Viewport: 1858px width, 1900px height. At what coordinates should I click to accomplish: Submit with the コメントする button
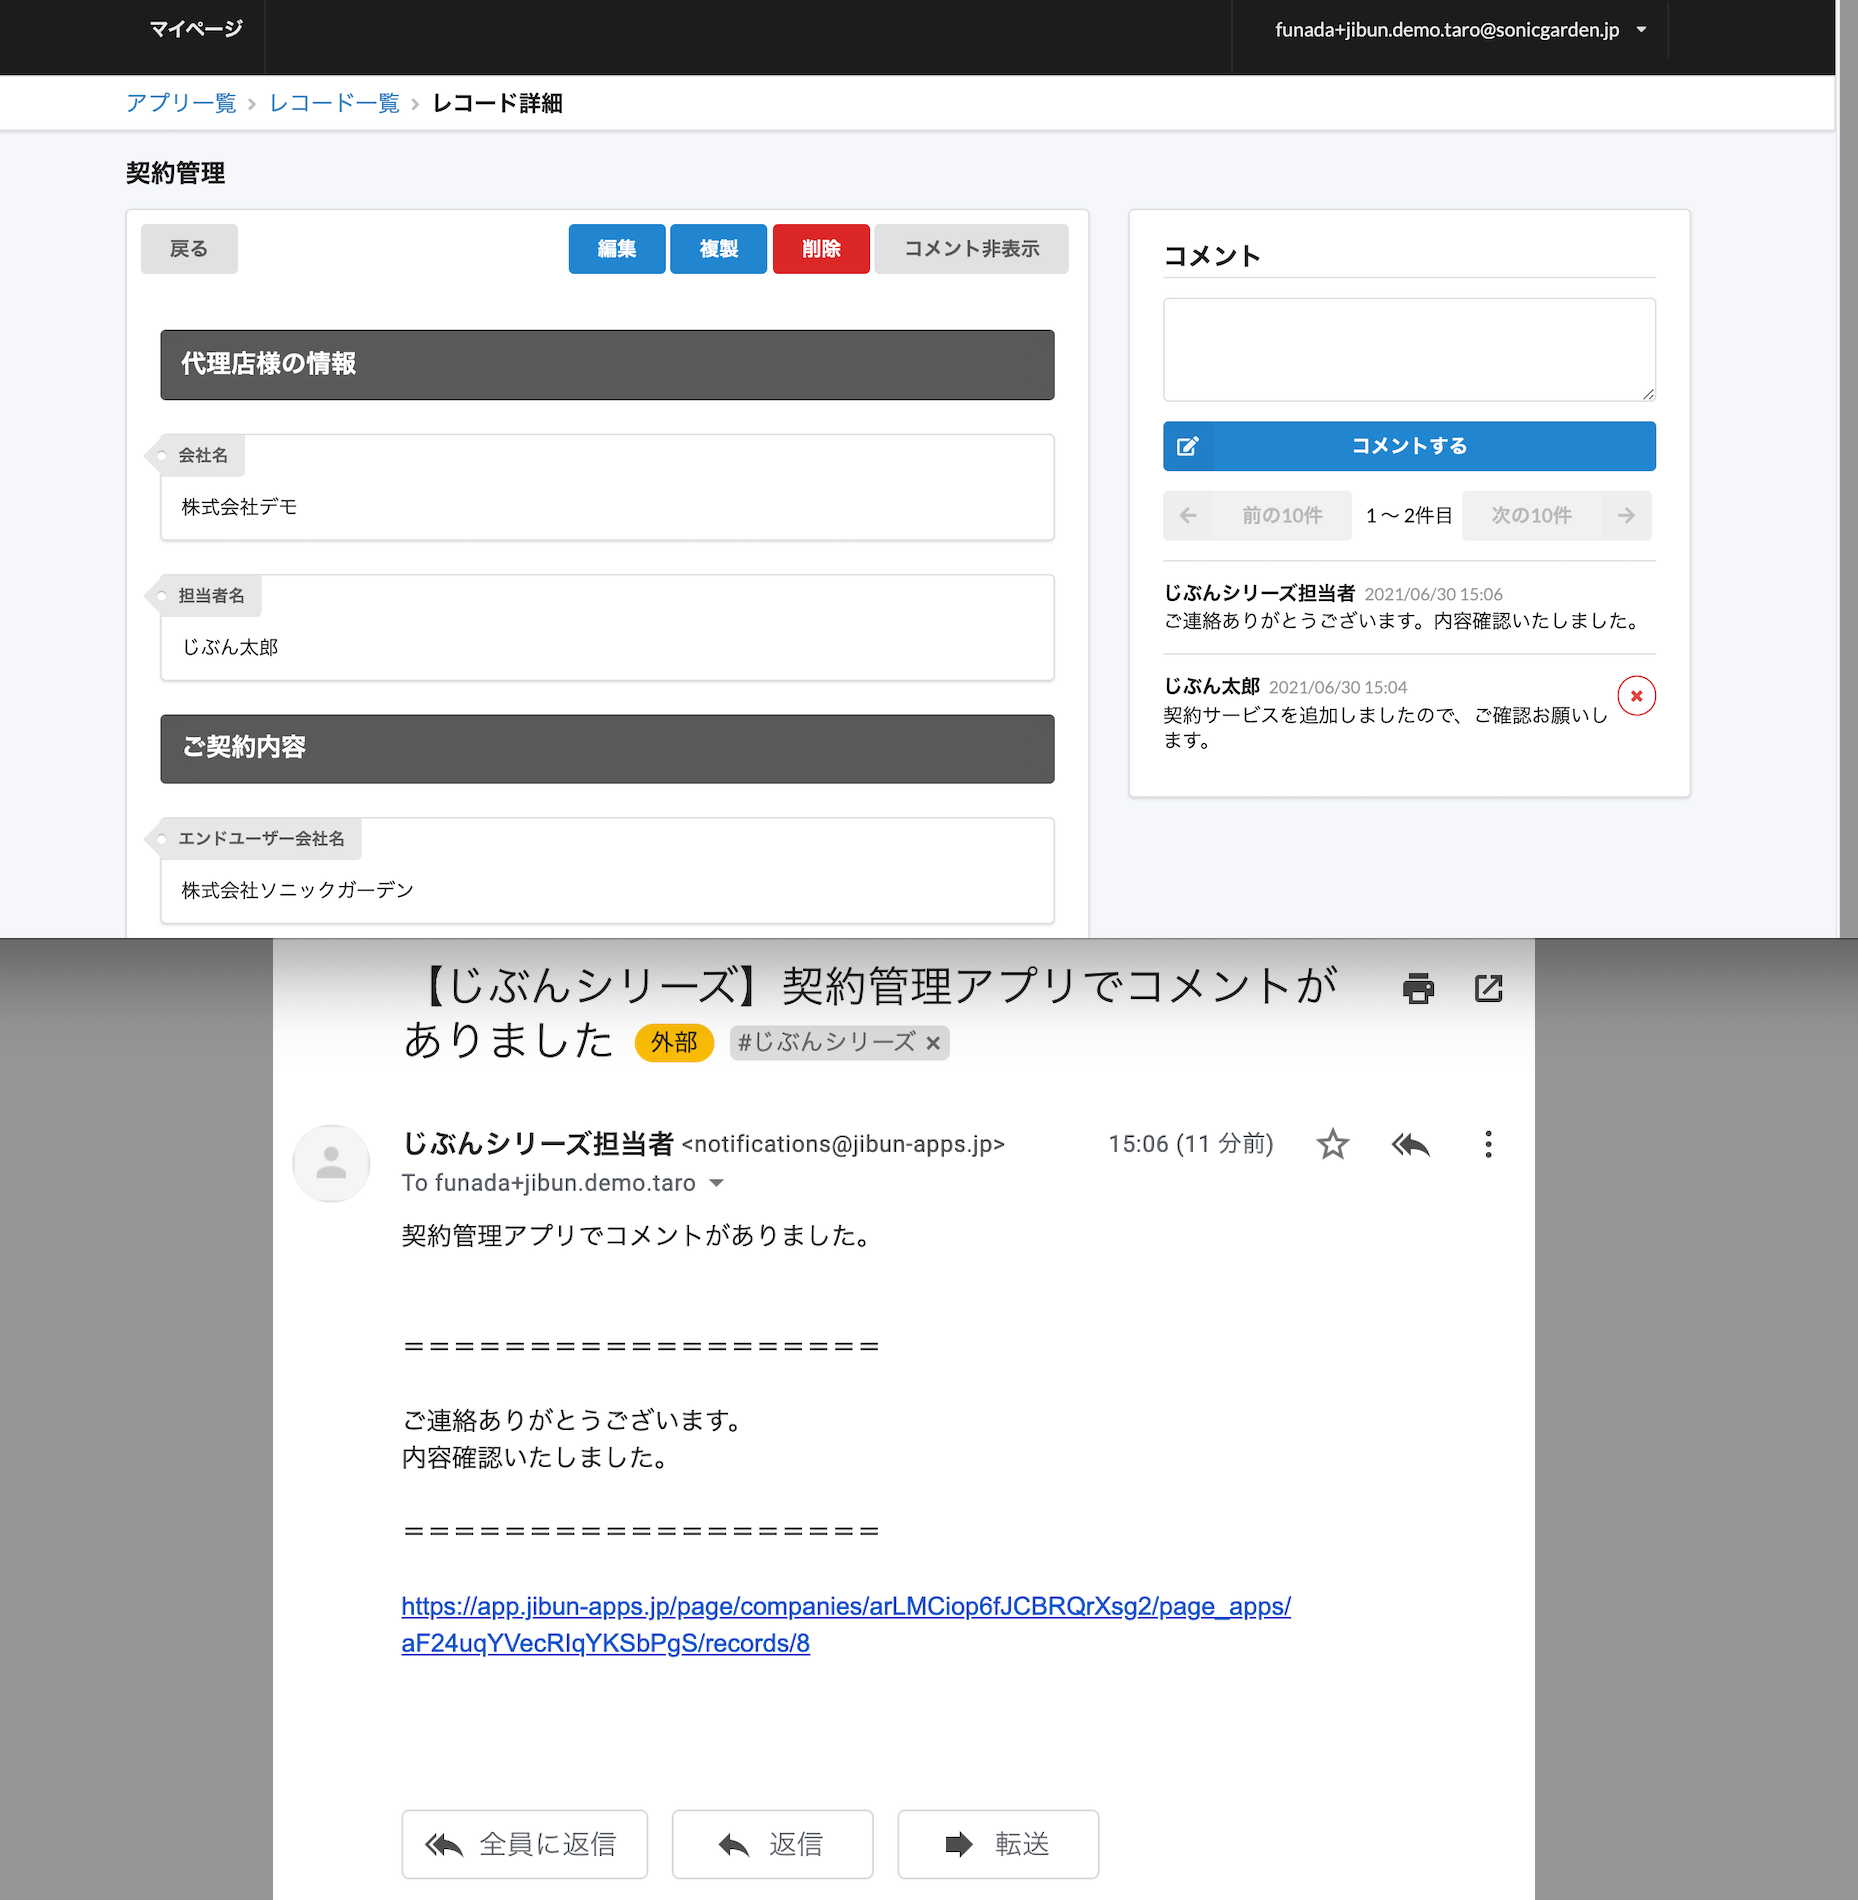(x=1408, y=446)
